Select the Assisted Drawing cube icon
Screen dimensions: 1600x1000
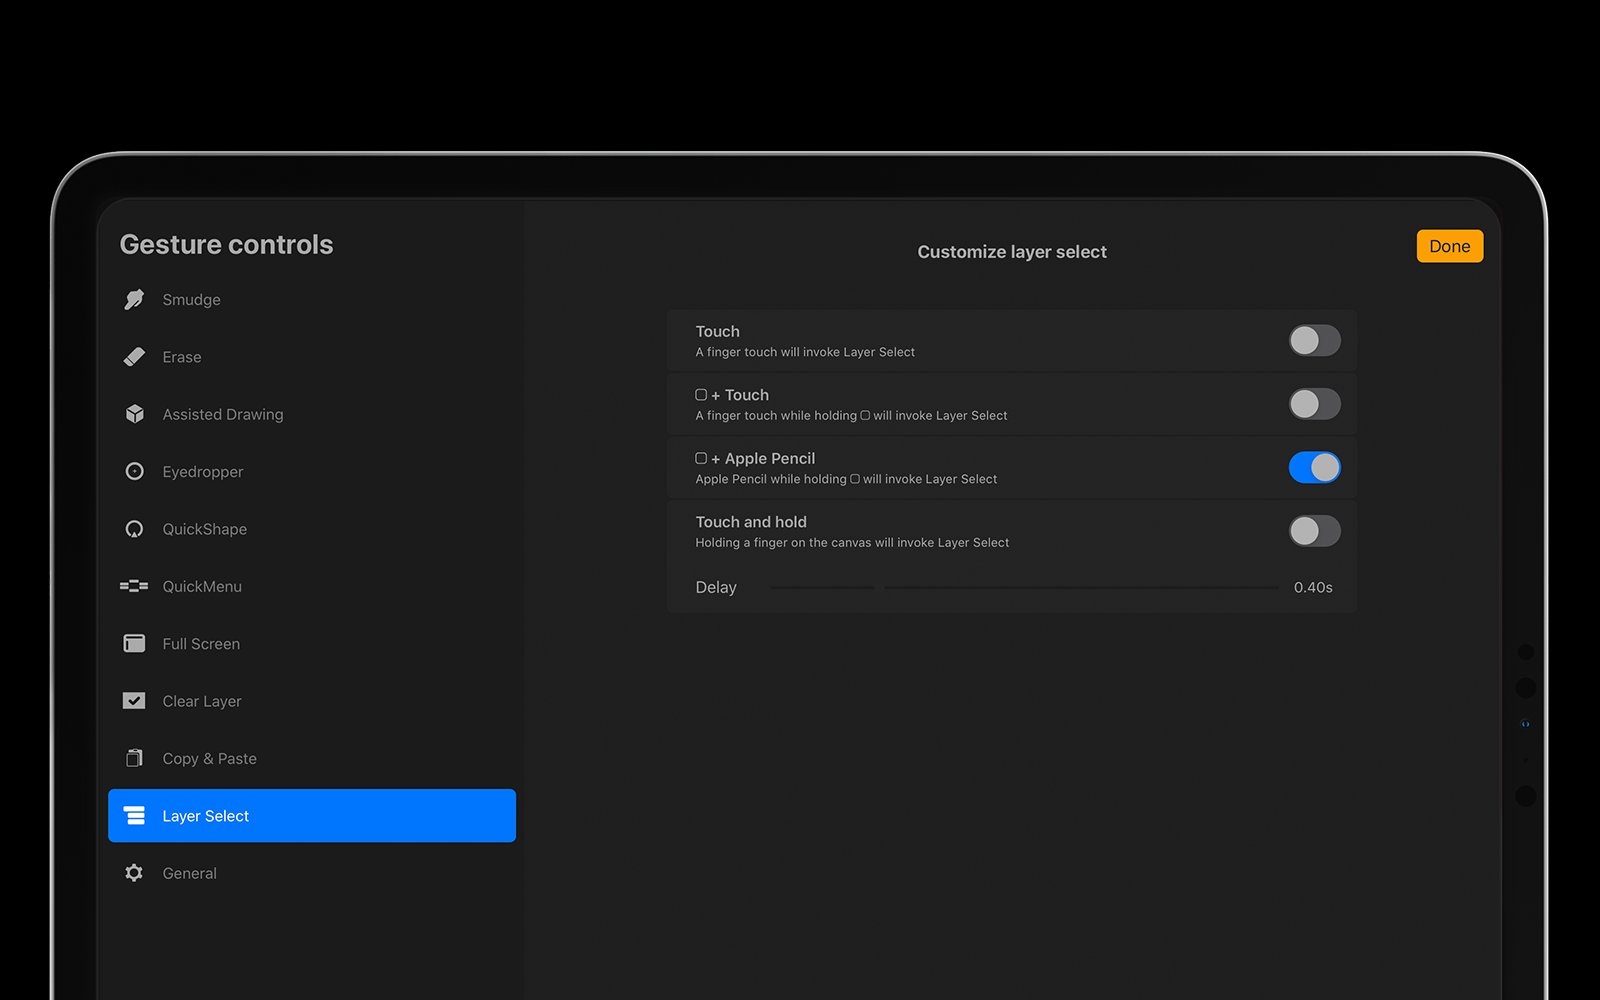pyautogui.click(x=134, y=414)
